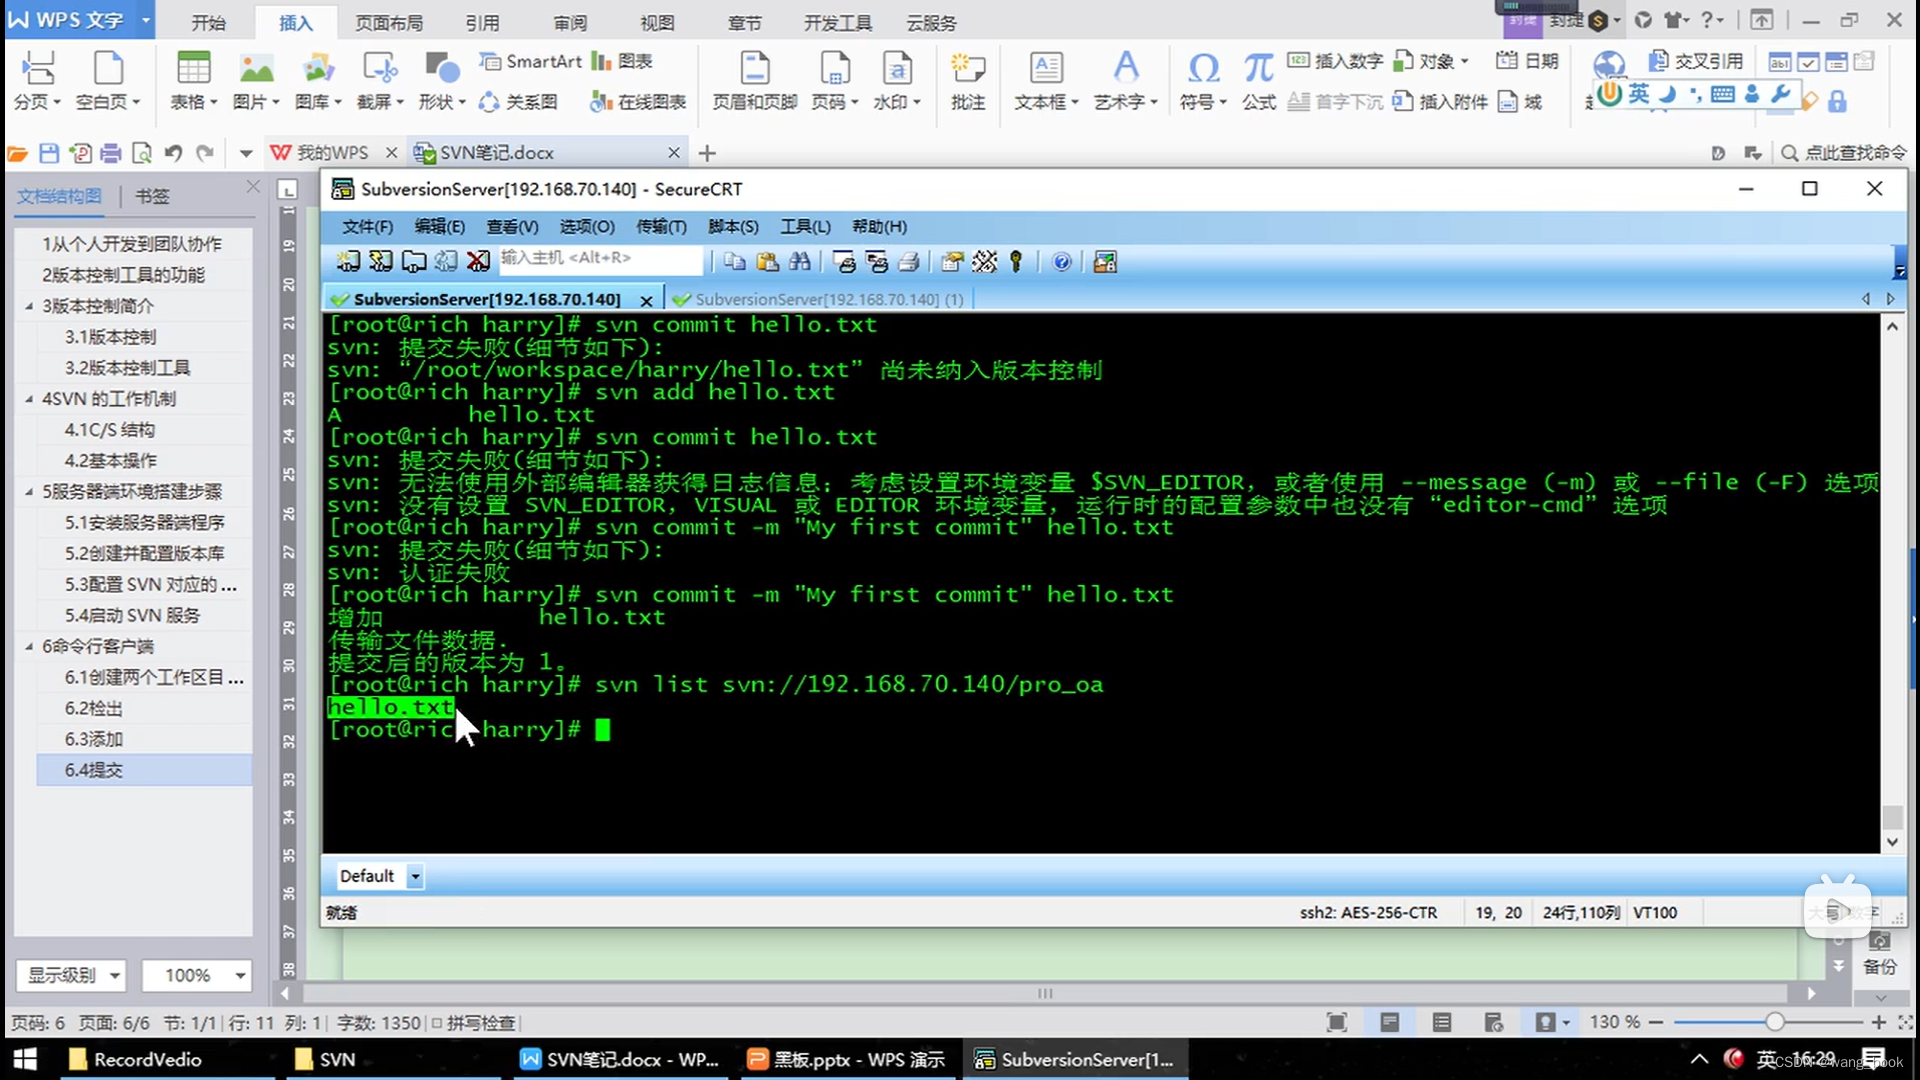
Task: Open the symbol (符号) Omega icon
Action: pyautogui.click(x=1203, y=69)
